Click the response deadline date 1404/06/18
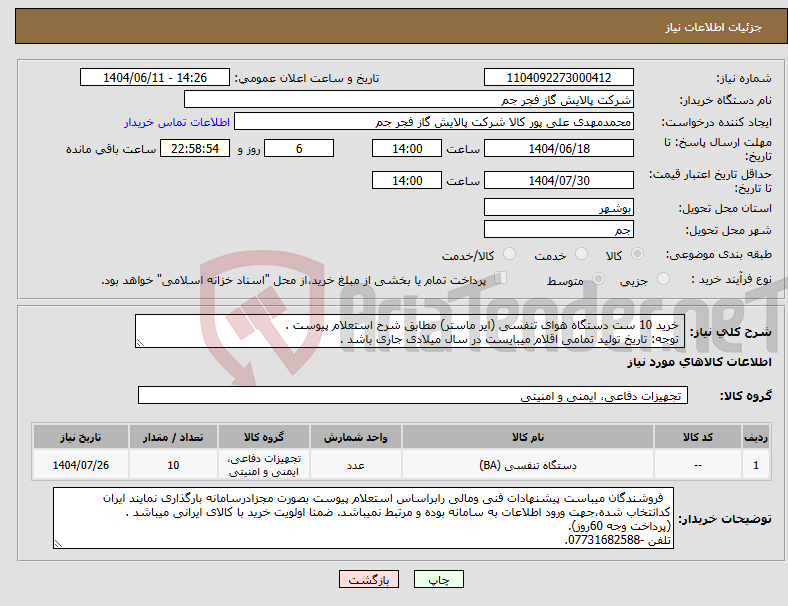Screen dimensions: 788x606 [558, 149]
